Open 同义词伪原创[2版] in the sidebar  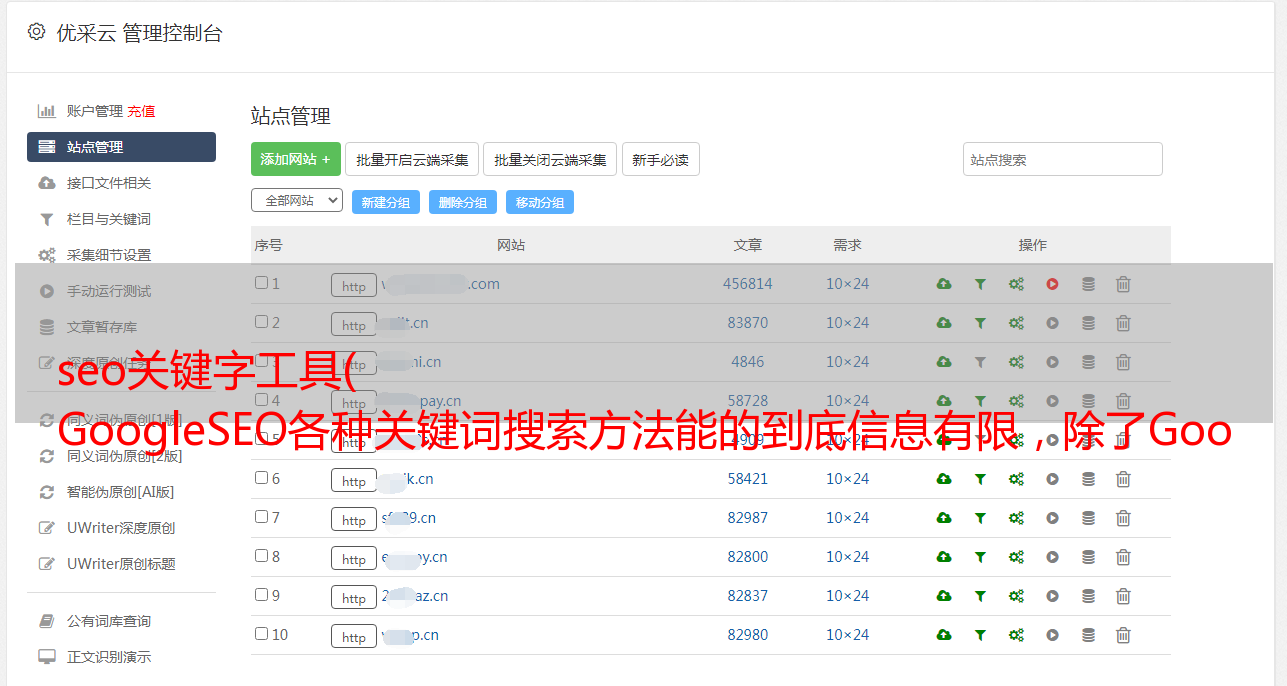[124, 456]
